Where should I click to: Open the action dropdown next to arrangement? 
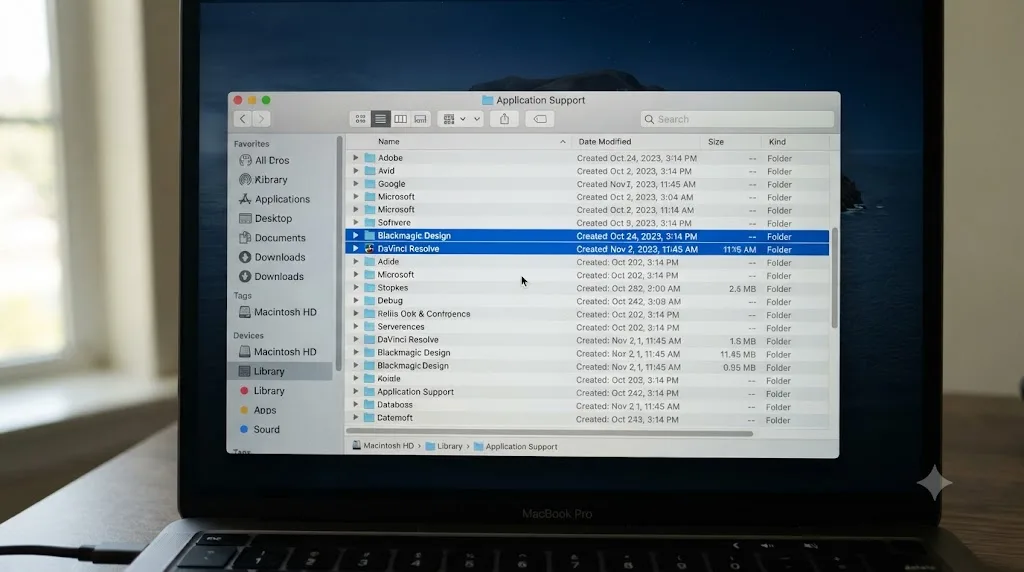click(477, 119)
